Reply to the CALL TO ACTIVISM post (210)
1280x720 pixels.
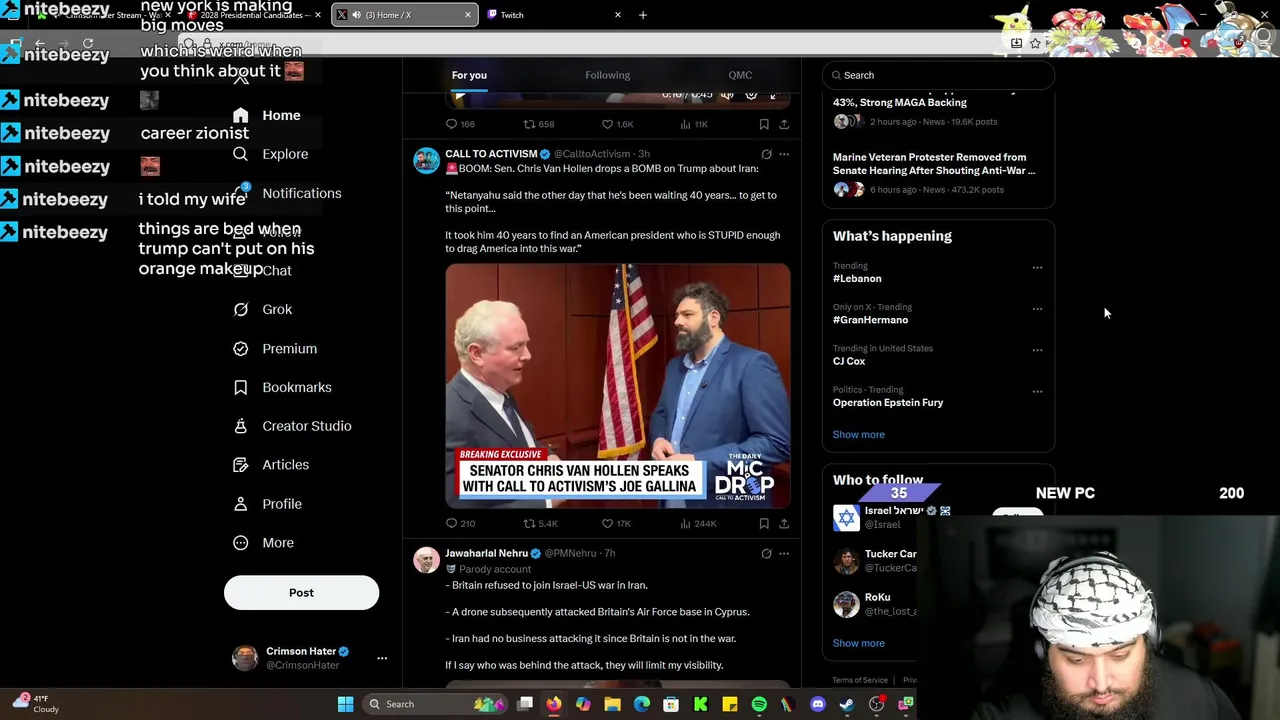(460, 523)
